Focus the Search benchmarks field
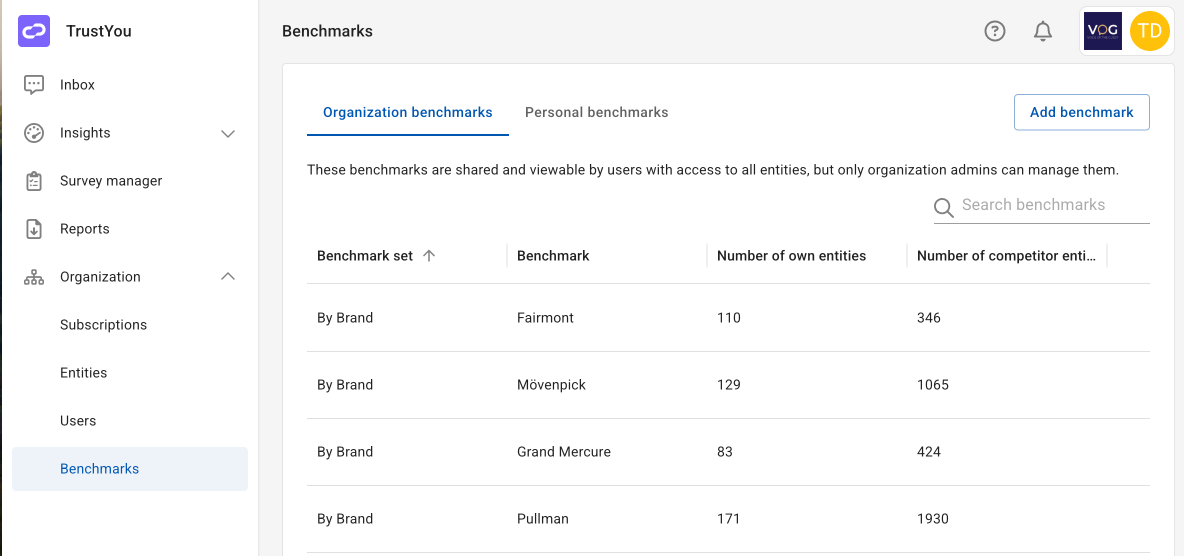This screenshot has width=1184, height=556. 1042,205
